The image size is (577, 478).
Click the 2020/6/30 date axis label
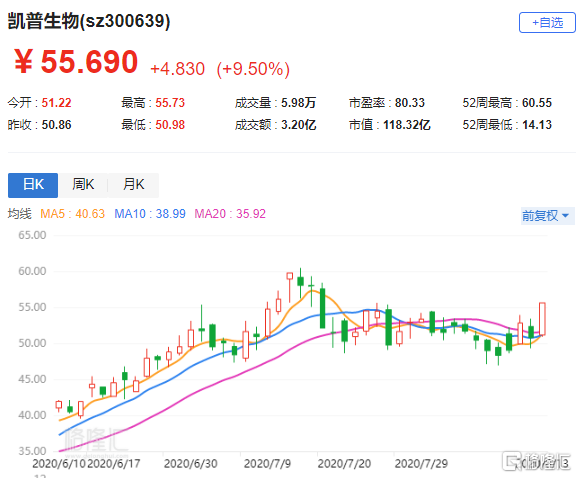pos(191,464)
